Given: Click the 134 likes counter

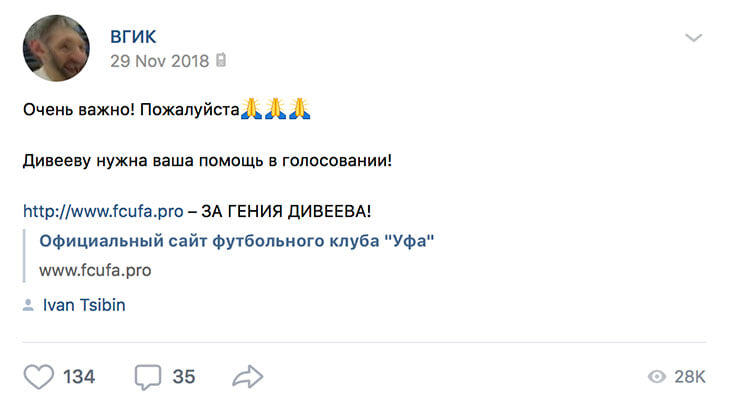Looking at the screenshot, I should [x=79, y=377].
